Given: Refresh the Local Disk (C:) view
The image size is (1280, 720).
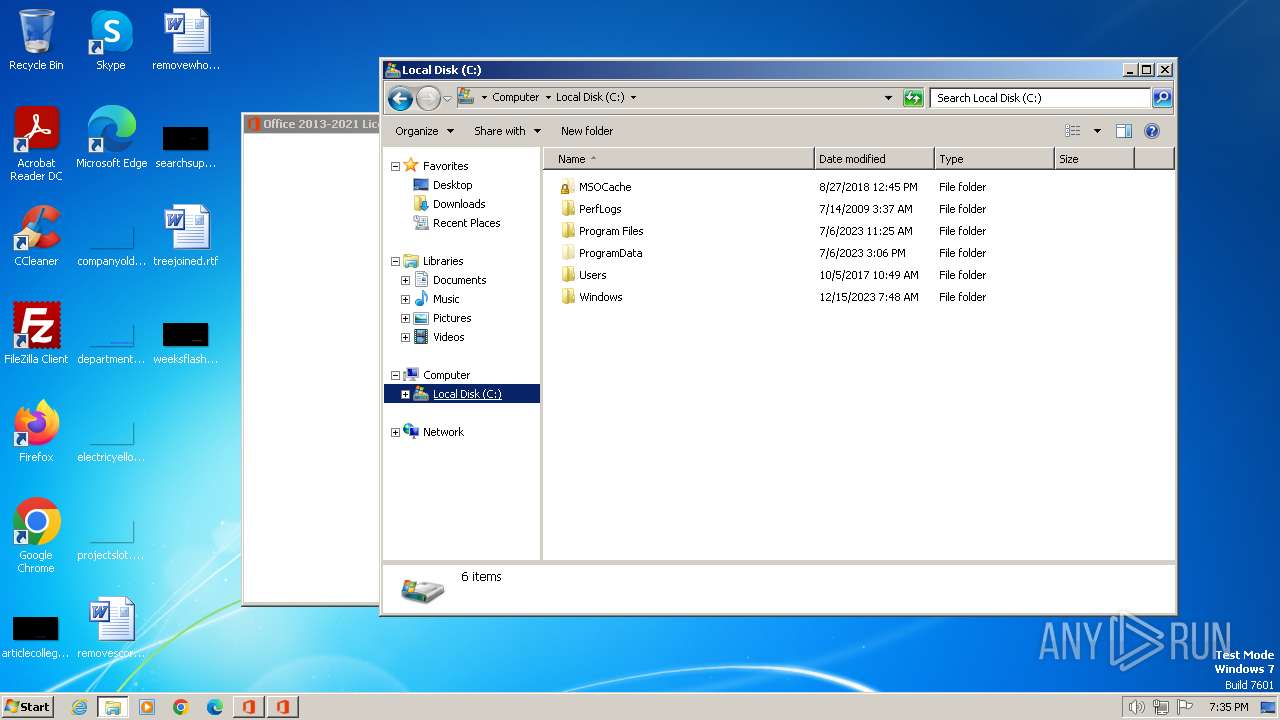Looking at the screenshot, I should tap(912, 98).
